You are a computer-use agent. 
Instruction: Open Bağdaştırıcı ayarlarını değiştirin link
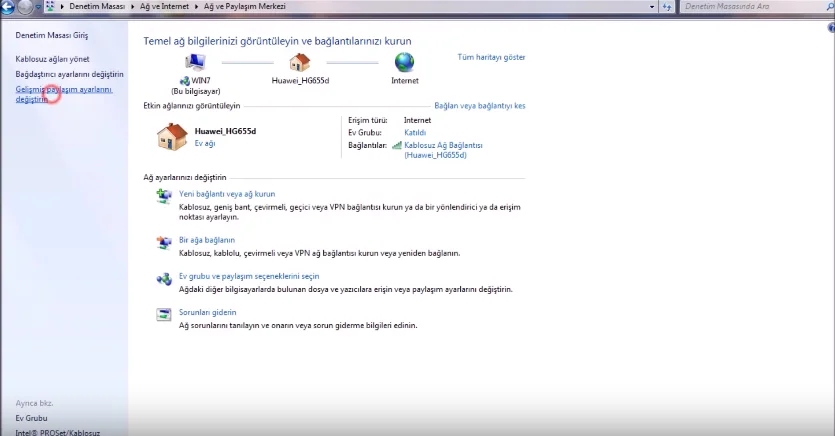[x=69, y=74]
